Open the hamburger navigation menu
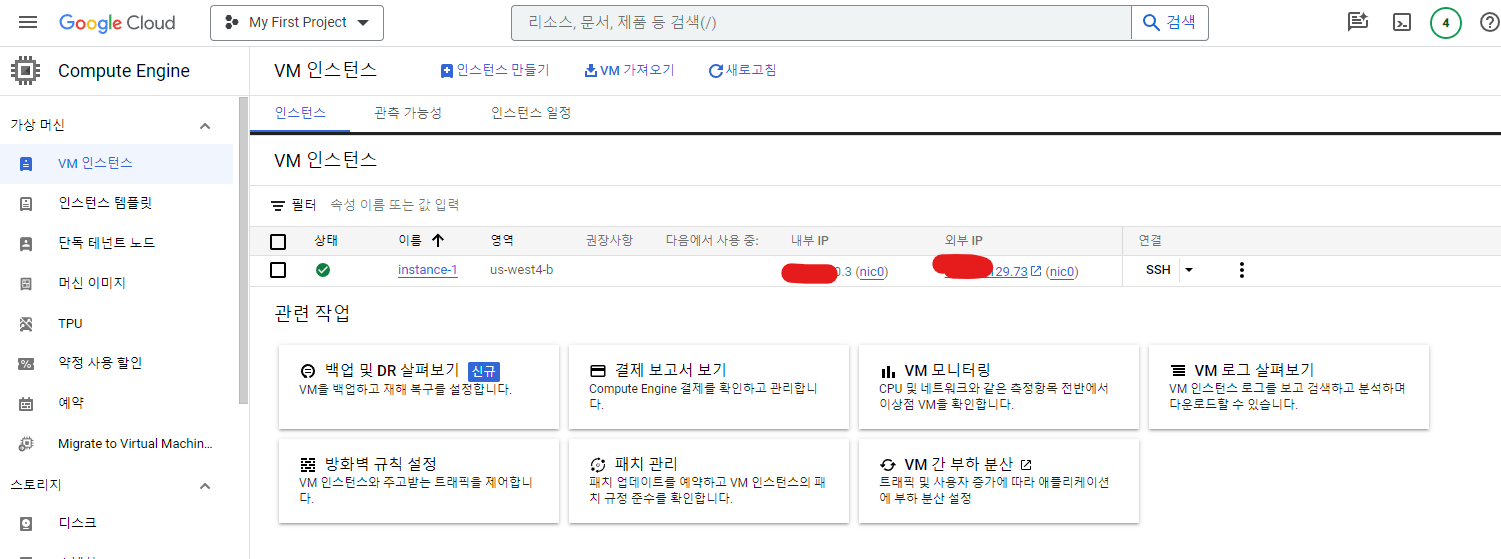The height and width of the screenshot is (559, 1501). pos(28,22)
